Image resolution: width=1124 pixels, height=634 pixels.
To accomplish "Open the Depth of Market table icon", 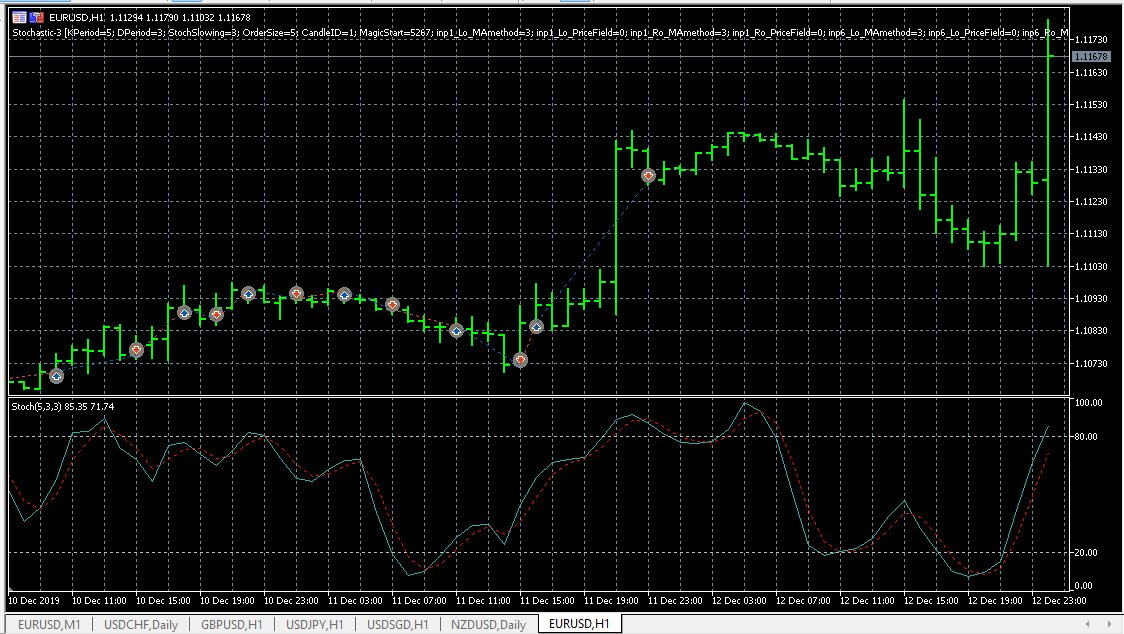I will point(19,17).
